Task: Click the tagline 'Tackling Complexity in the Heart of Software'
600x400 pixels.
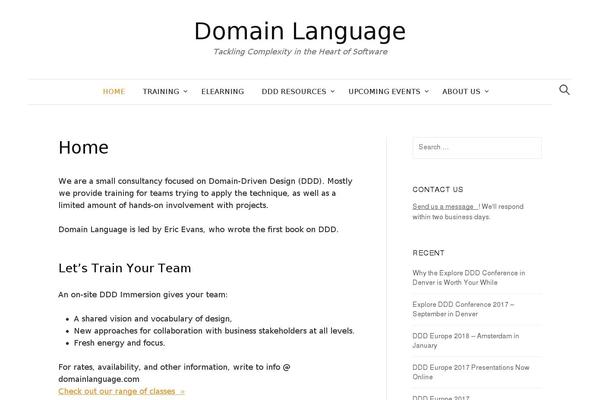Action: [300, 52]
